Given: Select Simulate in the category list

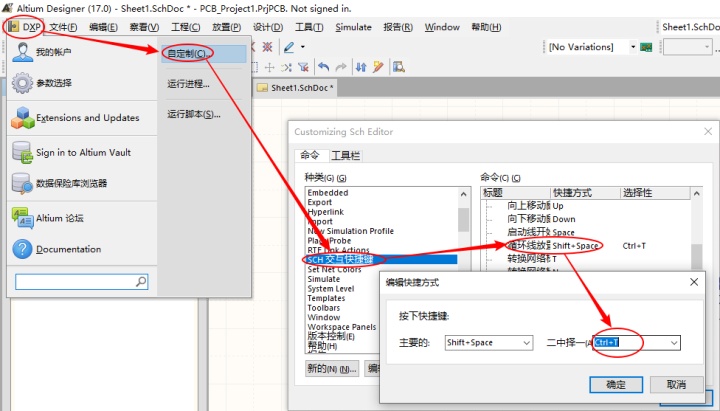Looking at the screenshot, I should click(x=324, y=279).
